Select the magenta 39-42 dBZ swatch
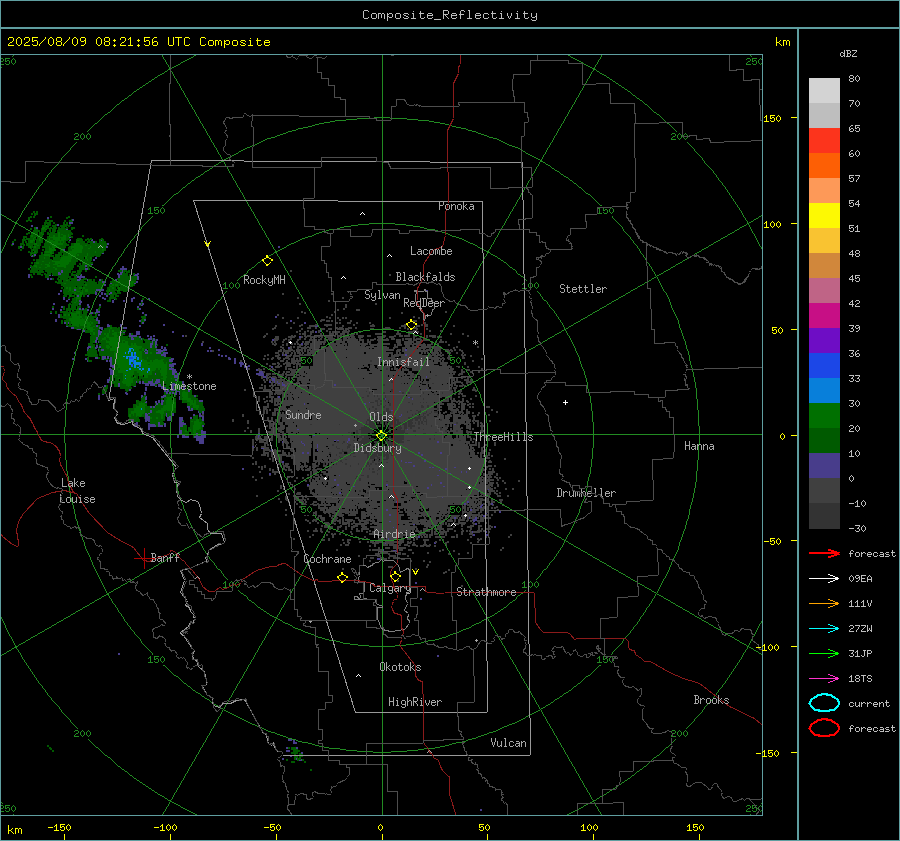This screenshot has width=900, height=841. pos(824,315)
